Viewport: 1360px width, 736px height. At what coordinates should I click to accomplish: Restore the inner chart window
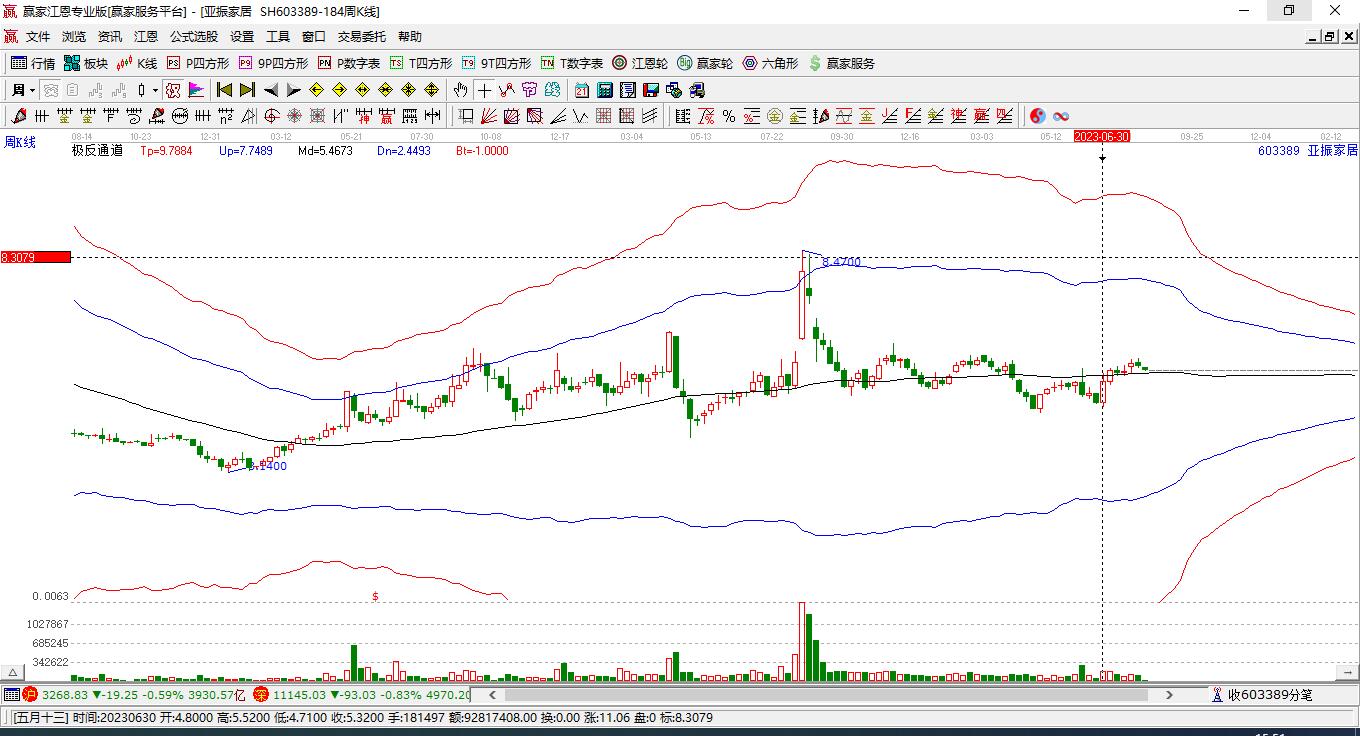coord(1329,37)
